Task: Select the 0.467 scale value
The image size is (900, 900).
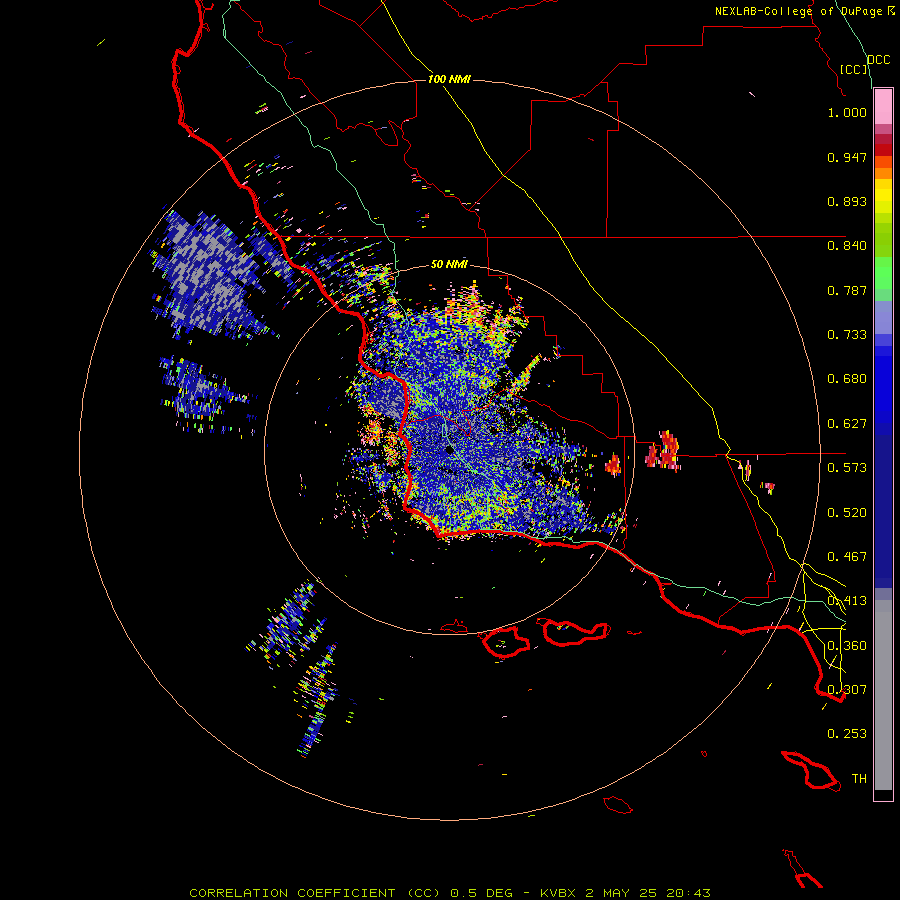Action: click(847, 557)
